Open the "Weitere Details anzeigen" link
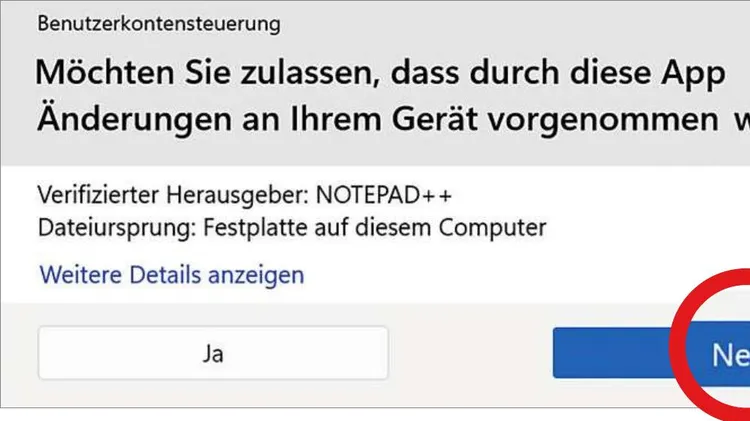The width and height of the screenshot is (750, 421). [x=171, y=273]
